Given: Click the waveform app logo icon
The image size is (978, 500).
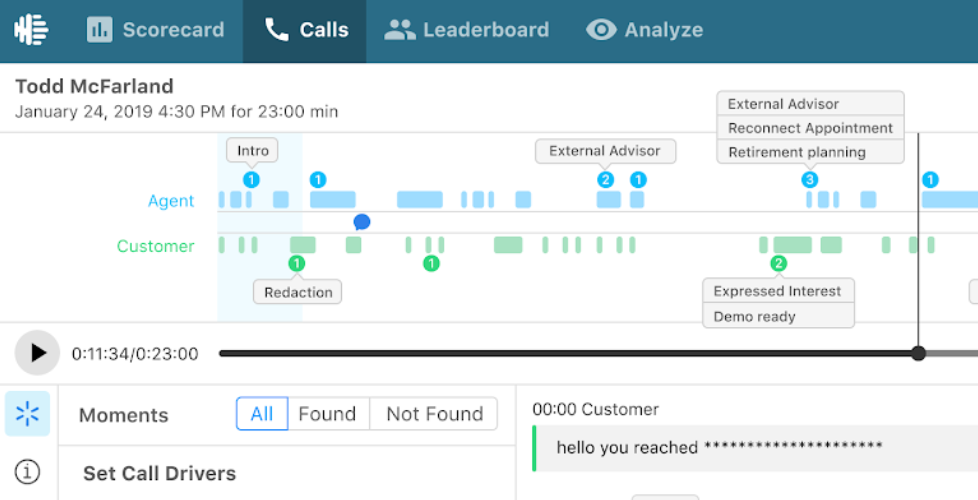Looking at the screenshot, I should coord(31,29).
